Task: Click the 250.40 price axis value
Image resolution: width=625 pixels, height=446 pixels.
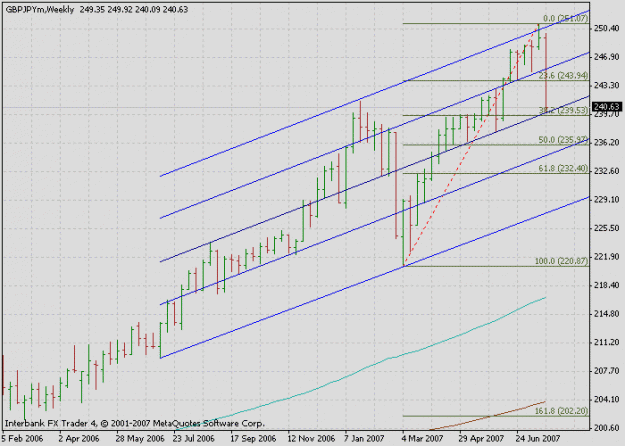Action: (x=607, y=28)
